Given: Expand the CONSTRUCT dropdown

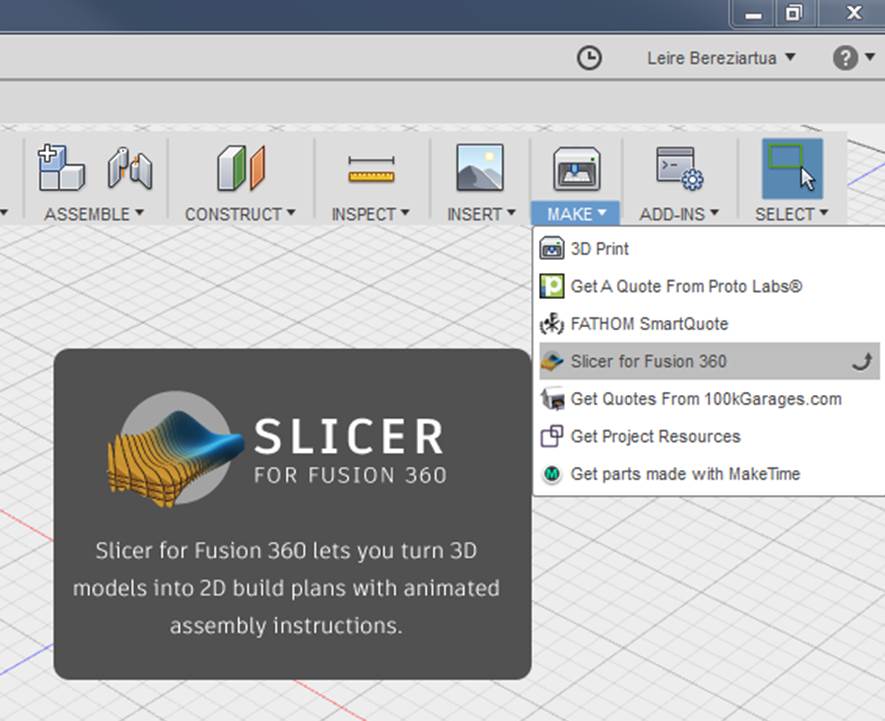Looking at the screenshot, I should (240, 214).
